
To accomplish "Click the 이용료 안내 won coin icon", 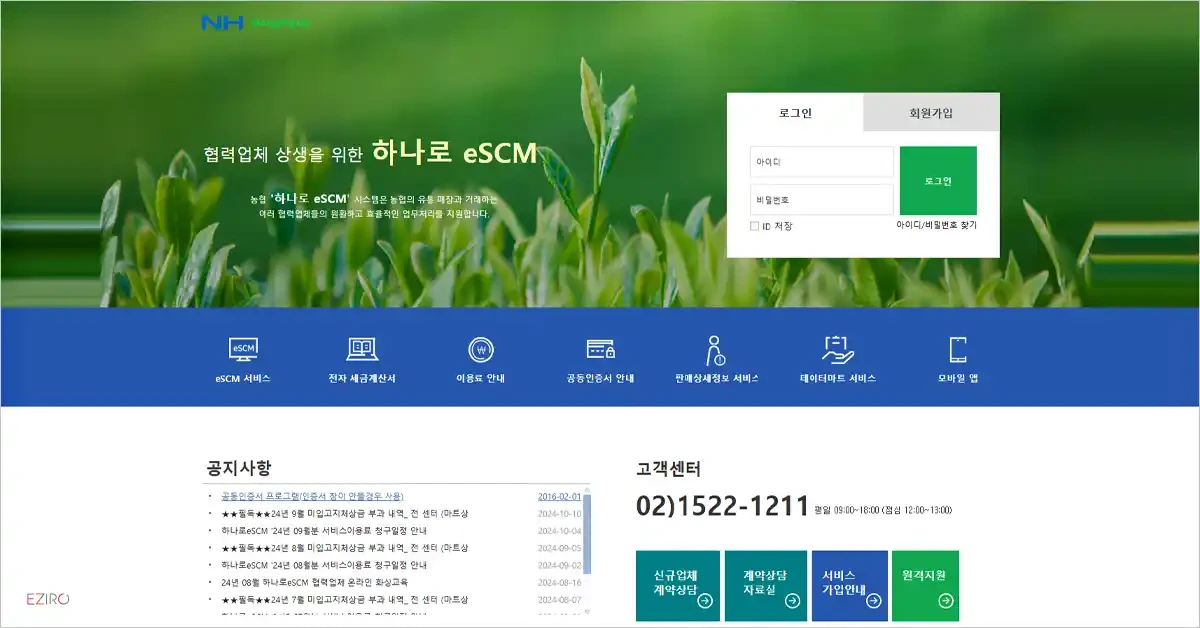I will [481, 350].
